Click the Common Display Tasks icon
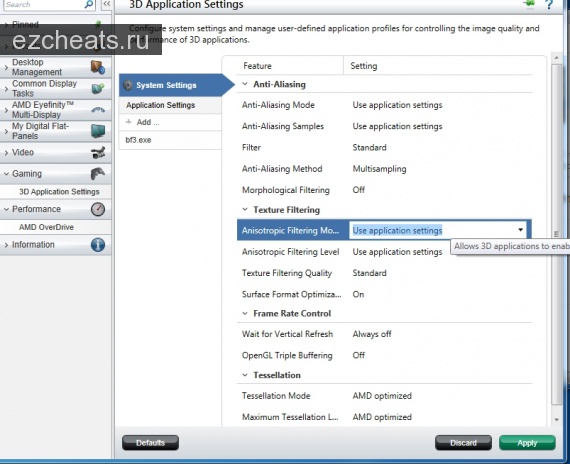 pyautogui.click(x=98, y=88)
